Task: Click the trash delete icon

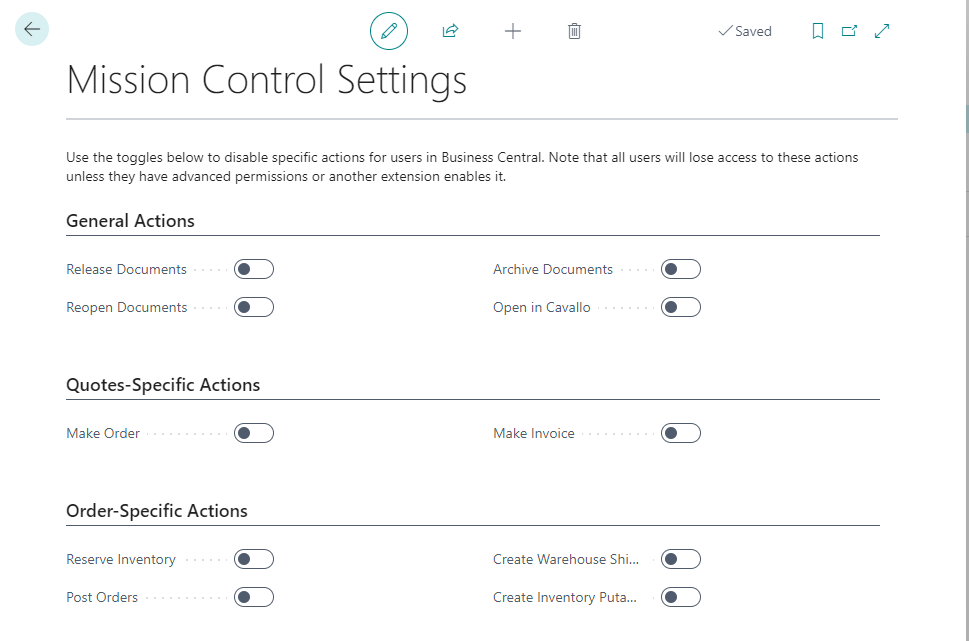Action: (574, 31)
